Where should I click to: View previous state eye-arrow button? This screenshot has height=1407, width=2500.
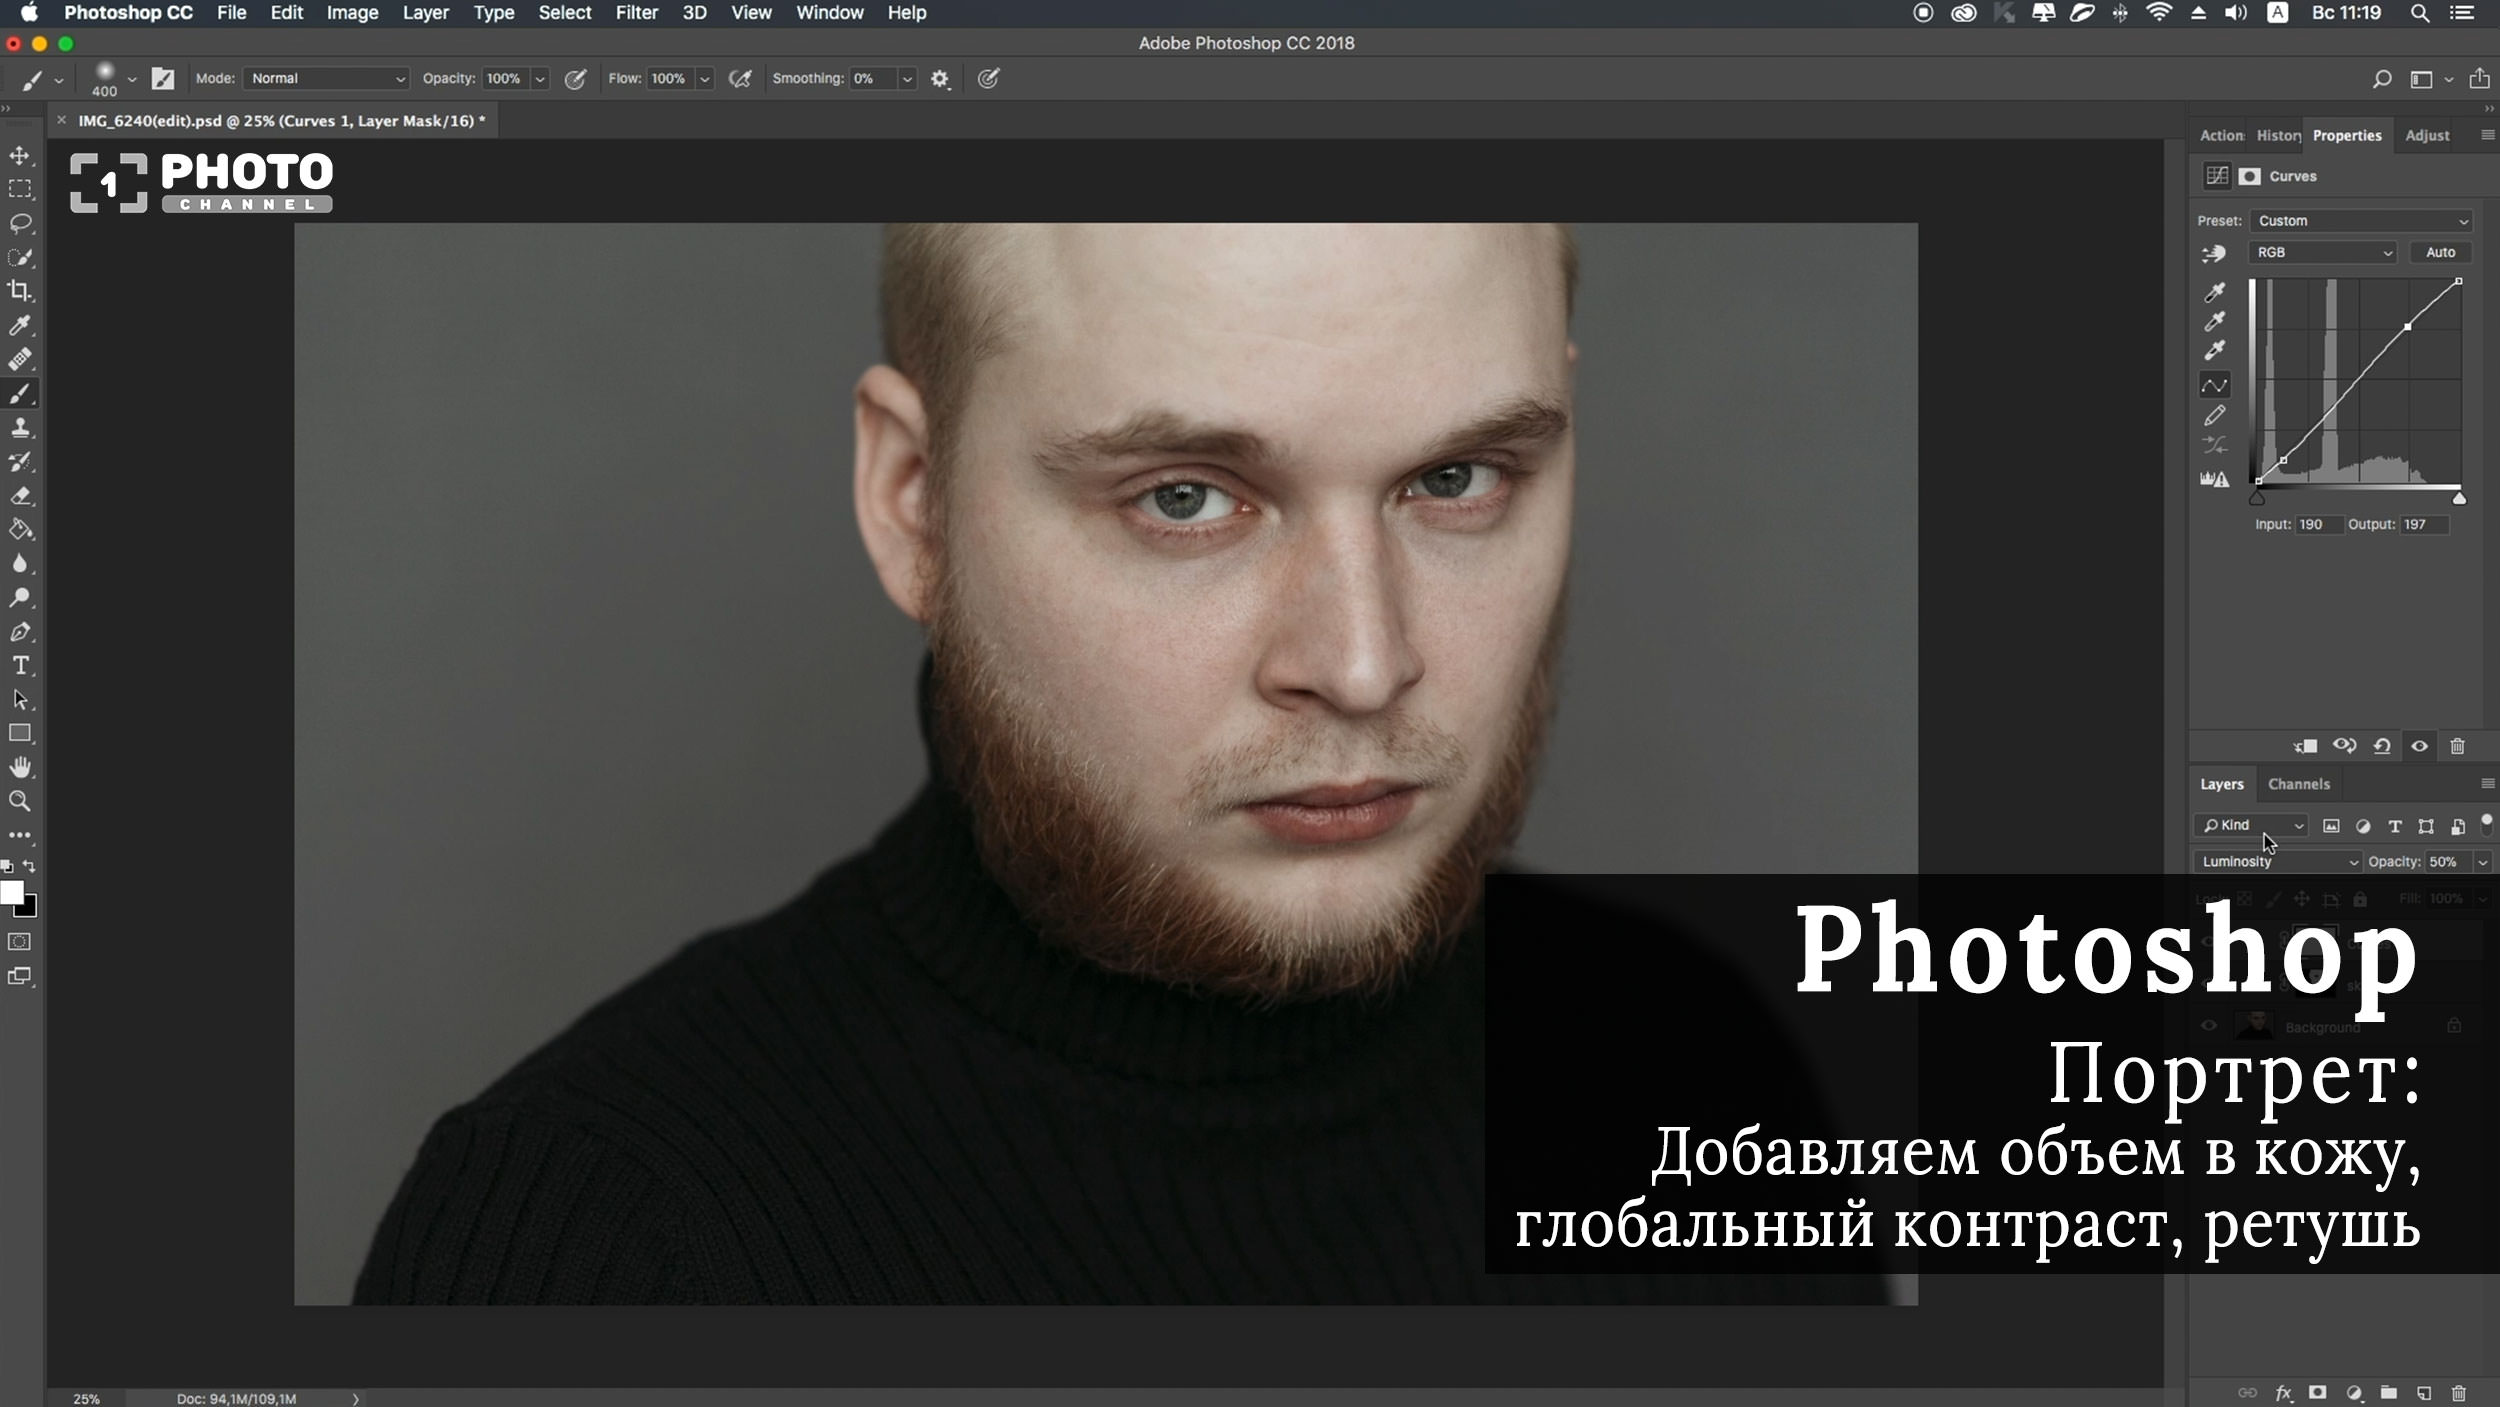tap(2344, 746)
